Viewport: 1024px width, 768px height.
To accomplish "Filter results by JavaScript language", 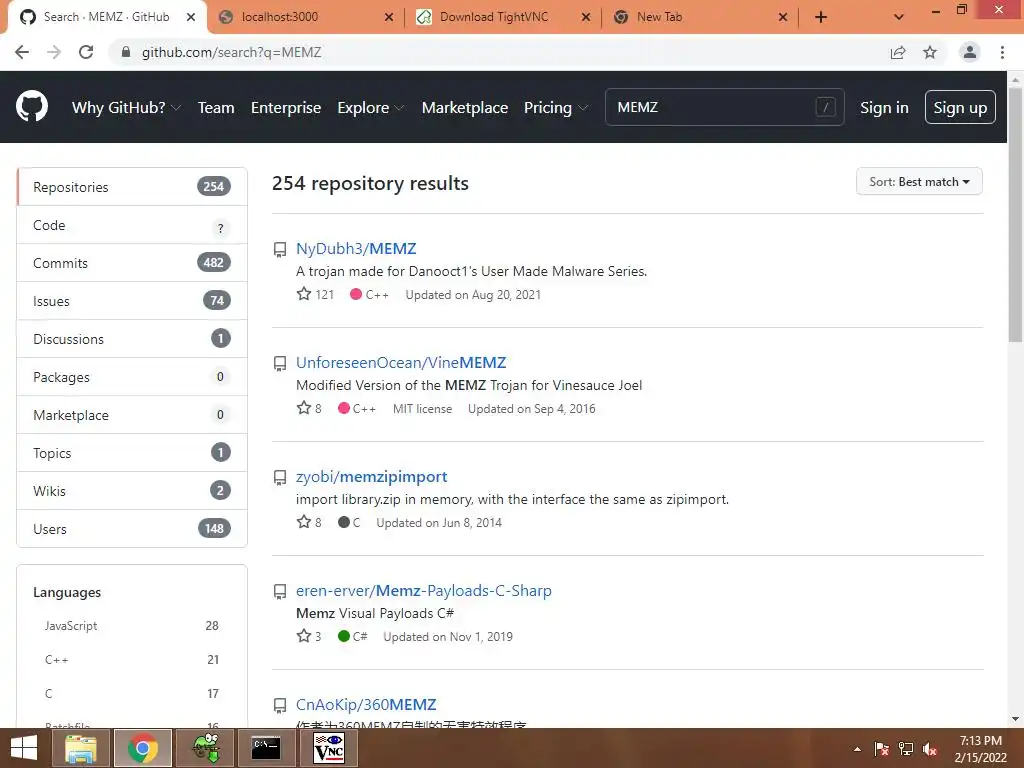I will click(131, 626).
